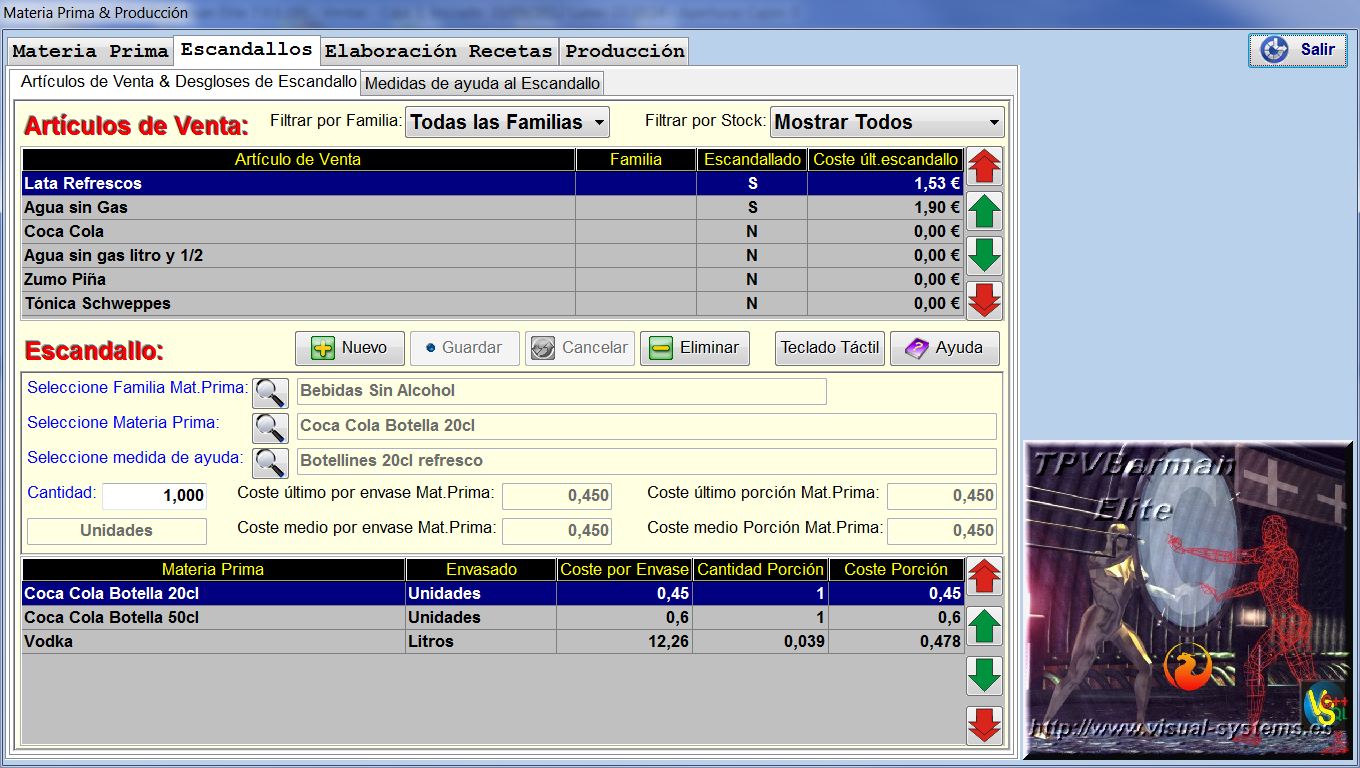Open the Materia Prima tab
This screenshot has height=768, width=1360.
tap(90, 51)
